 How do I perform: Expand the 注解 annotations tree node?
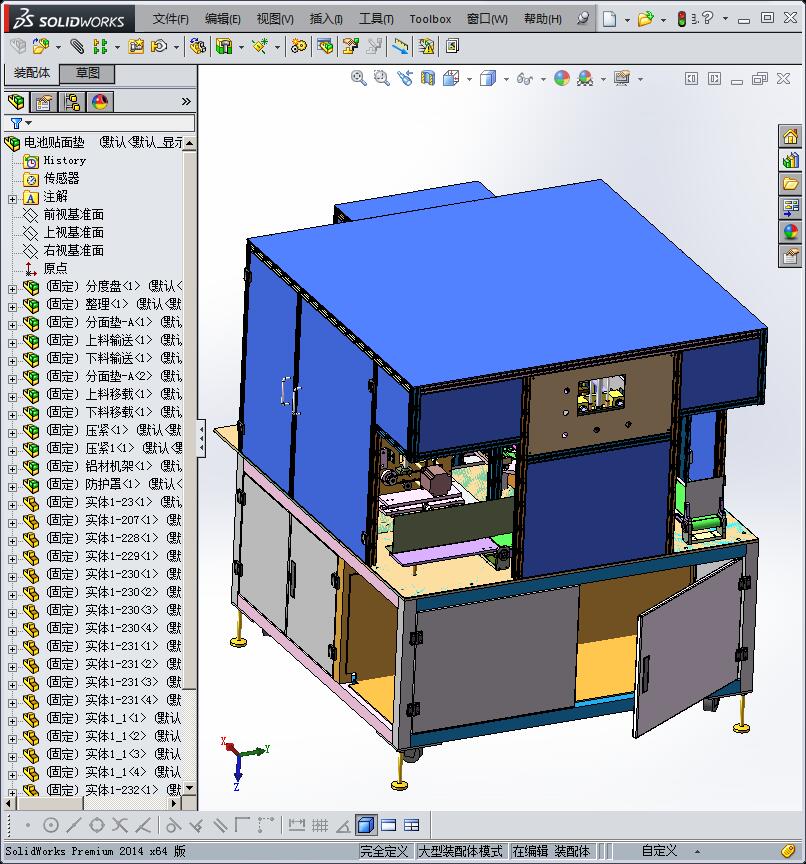point(12,198)
